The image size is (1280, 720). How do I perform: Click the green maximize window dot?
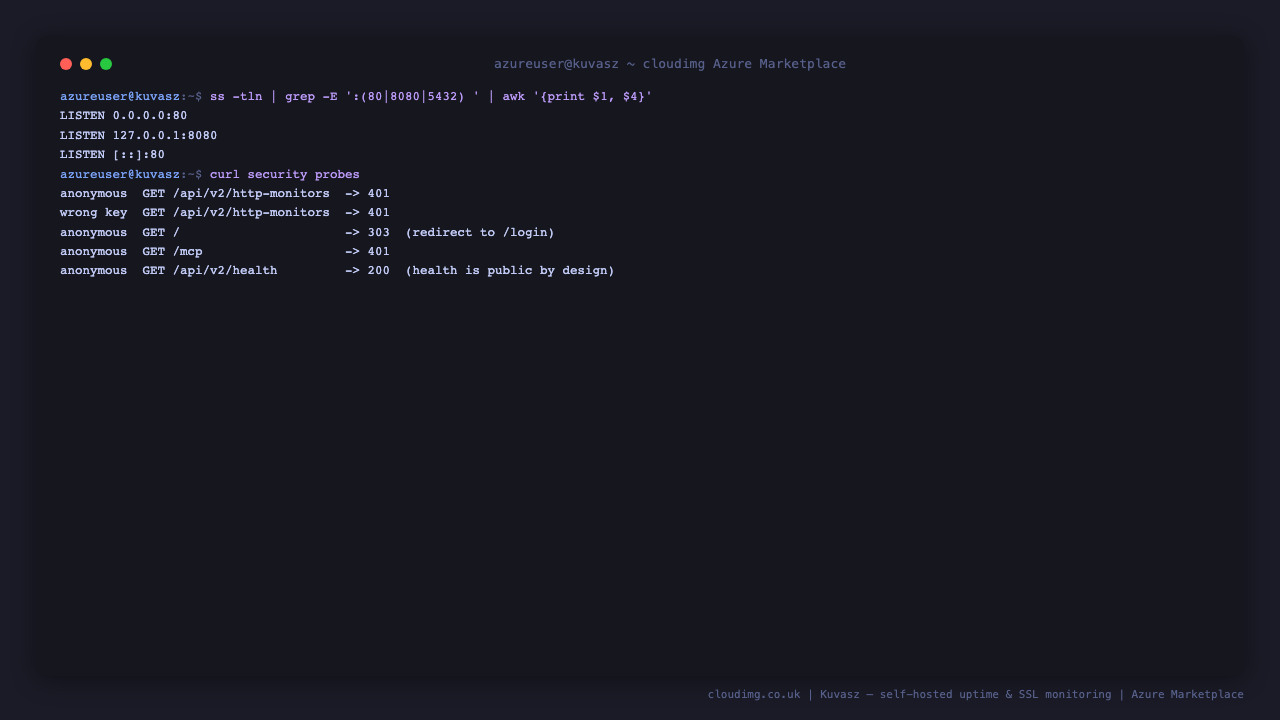click(106, 64)
